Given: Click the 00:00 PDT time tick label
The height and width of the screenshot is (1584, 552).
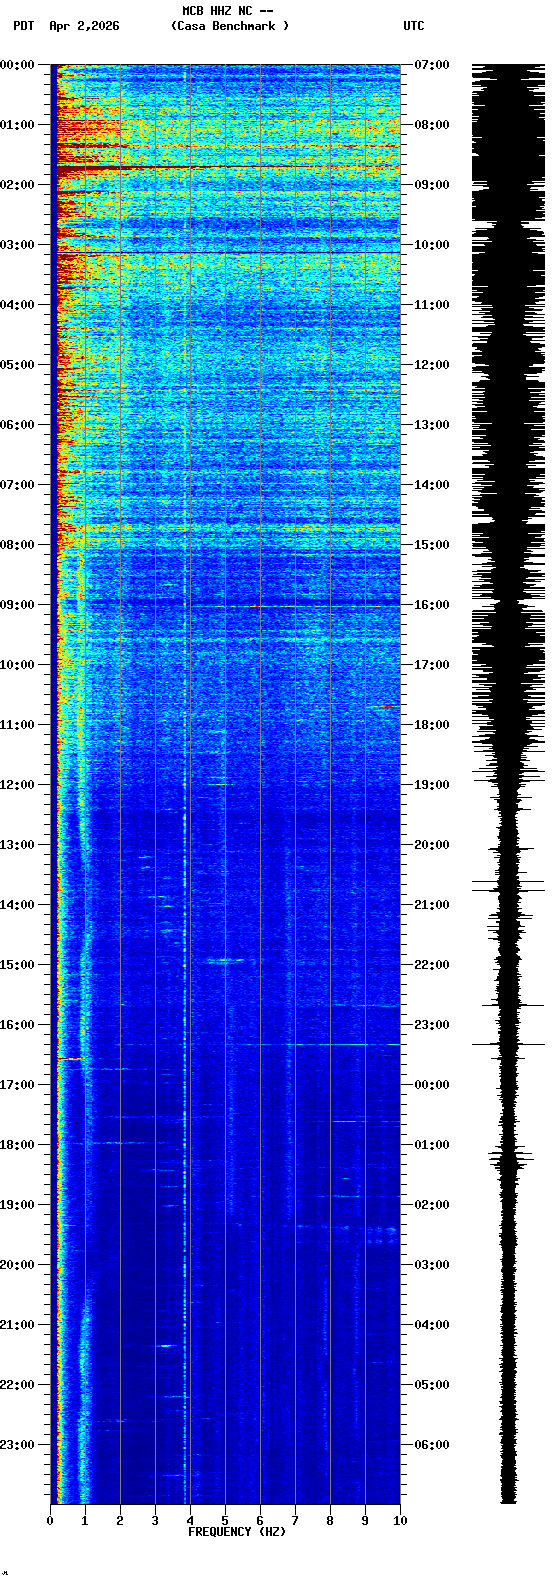Looking at the screenshot, I should tap(17, 65).
